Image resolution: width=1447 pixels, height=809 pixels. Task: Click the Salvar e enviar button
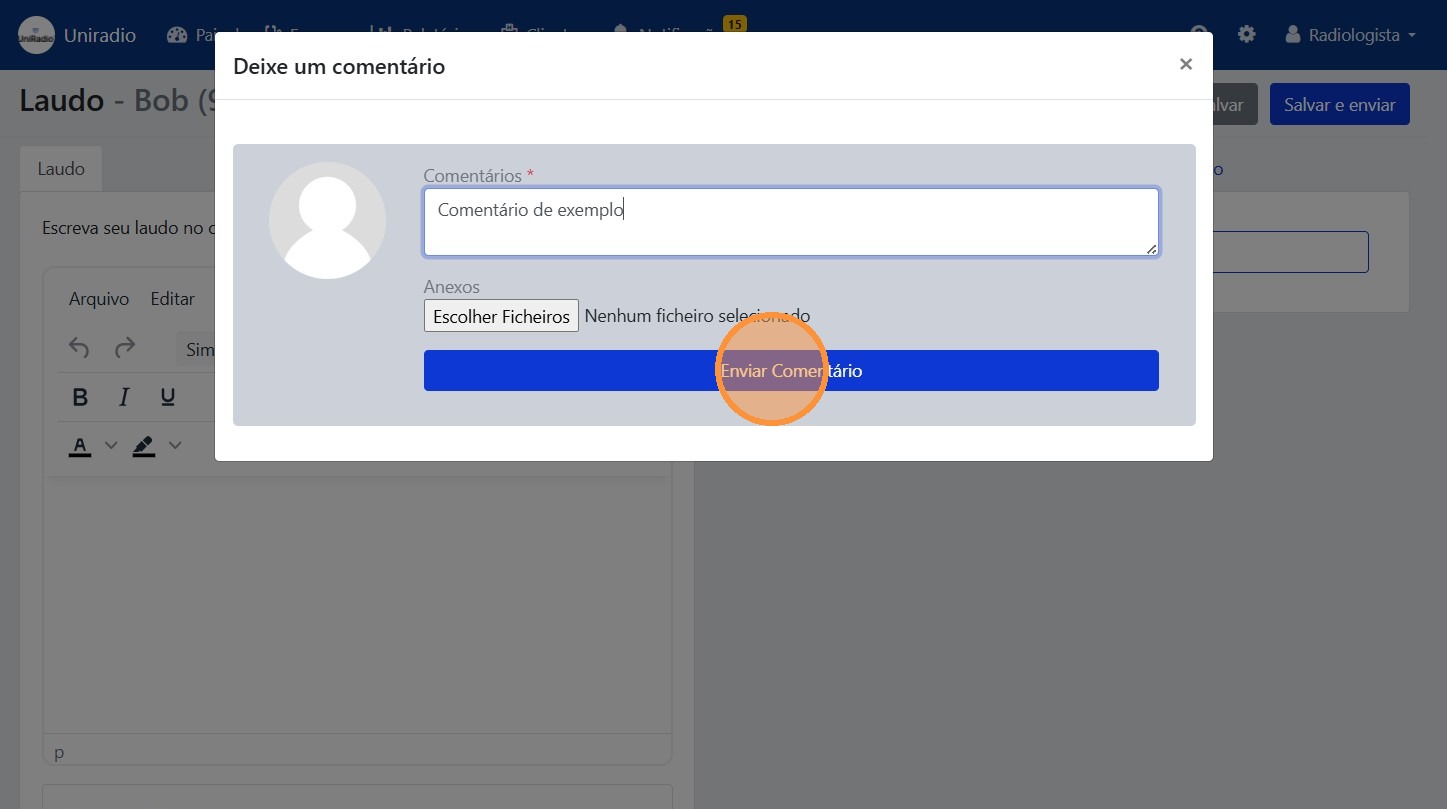[1339, 105]
